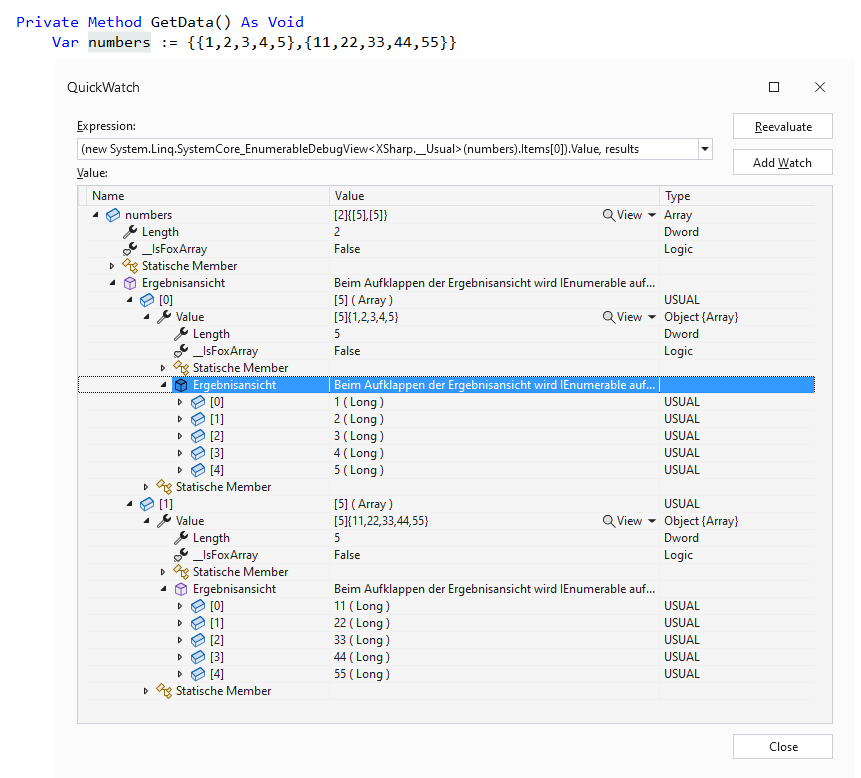Open the Expression history dropdown arrow
The width and height of the screenshot is (861, 778).
point(705,149)
